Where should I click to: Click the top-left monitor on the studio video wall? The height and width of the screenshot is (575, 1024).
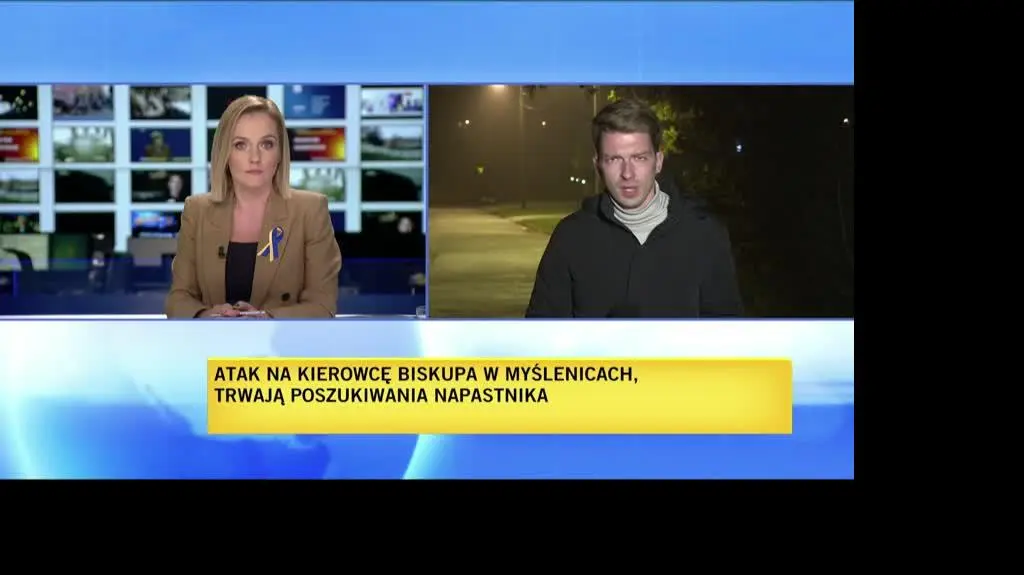point(18,102)
